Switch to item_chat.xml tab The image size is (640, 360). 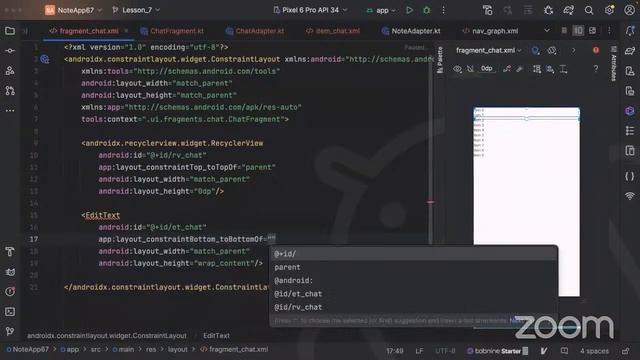(x=333, y=31)
